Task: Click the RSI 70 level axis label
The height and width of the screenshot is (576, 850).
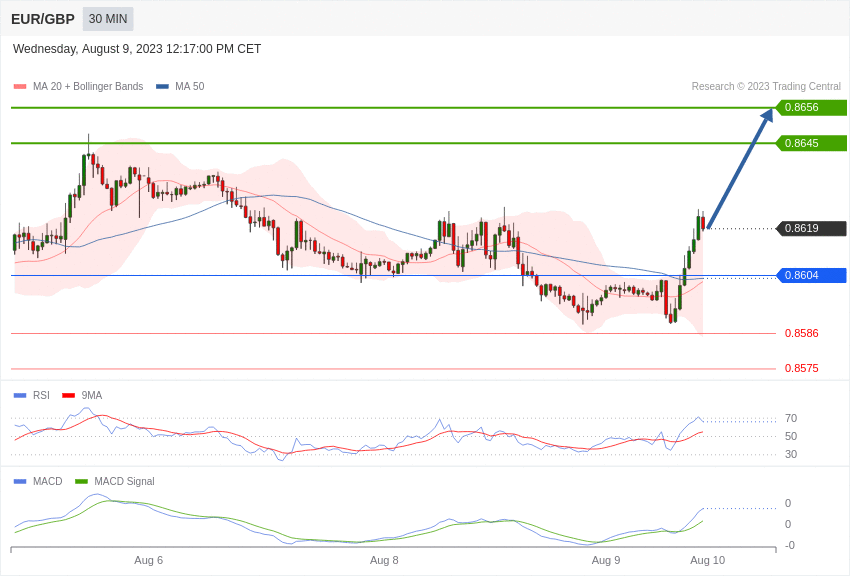Action: click(x=791, y=418)
